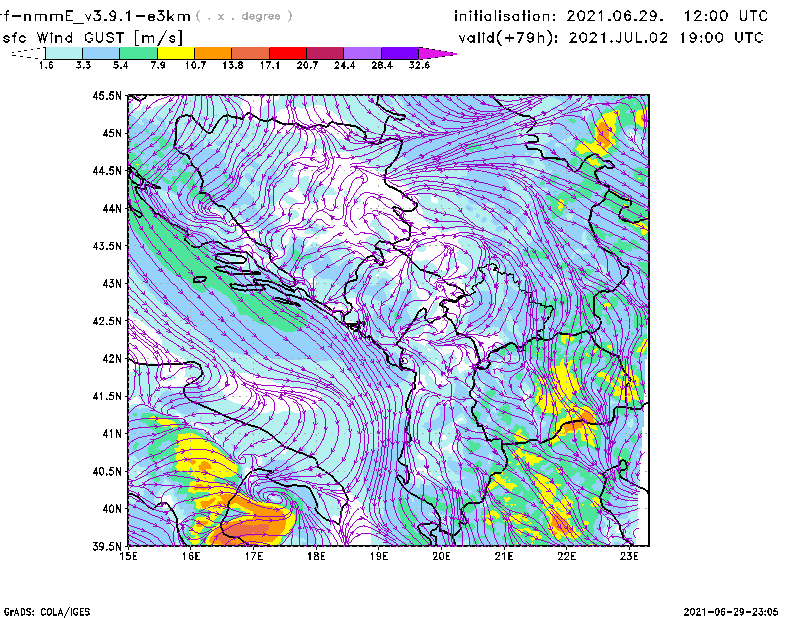800x618 pixels.
Task: Click the 'GrADS: COLA/IGES' credit text
Action: [x=46, y=612]
